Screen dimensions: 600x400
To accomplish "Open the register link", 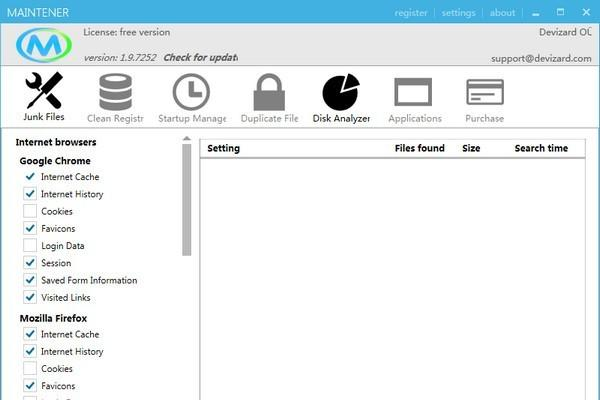I will point(411,13).
